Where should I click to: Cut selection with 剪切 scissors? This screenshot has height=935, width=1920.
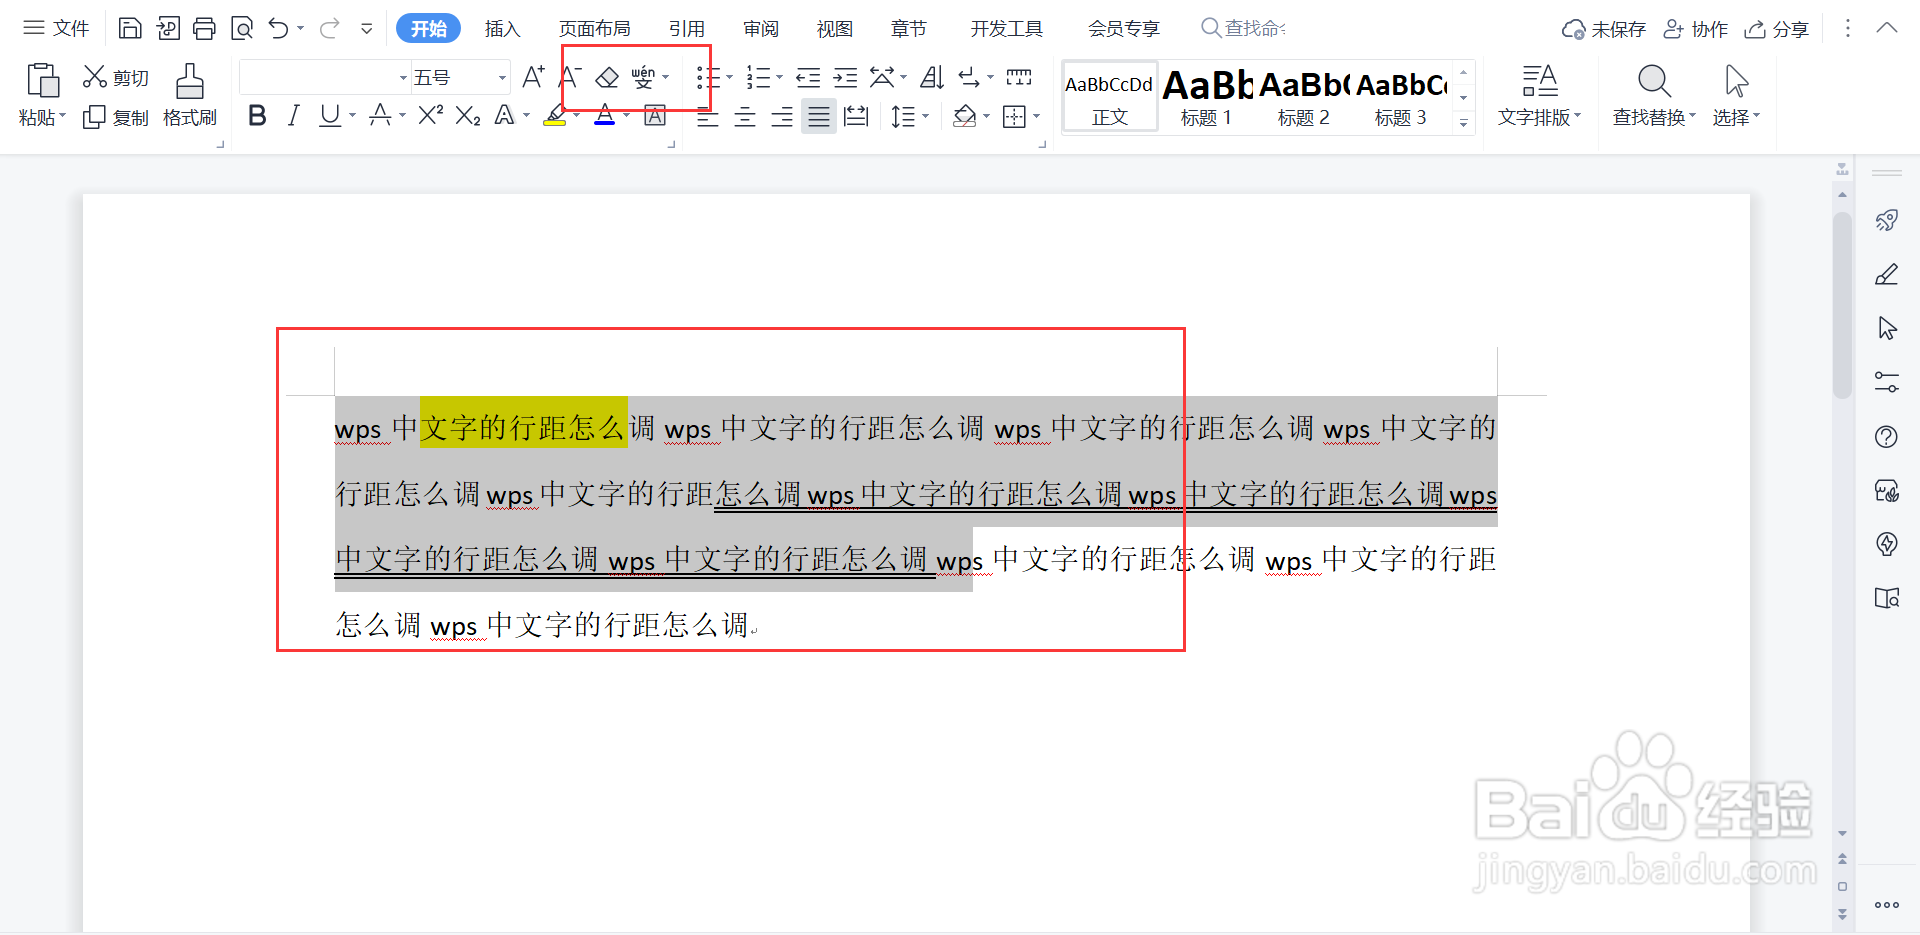115,77
